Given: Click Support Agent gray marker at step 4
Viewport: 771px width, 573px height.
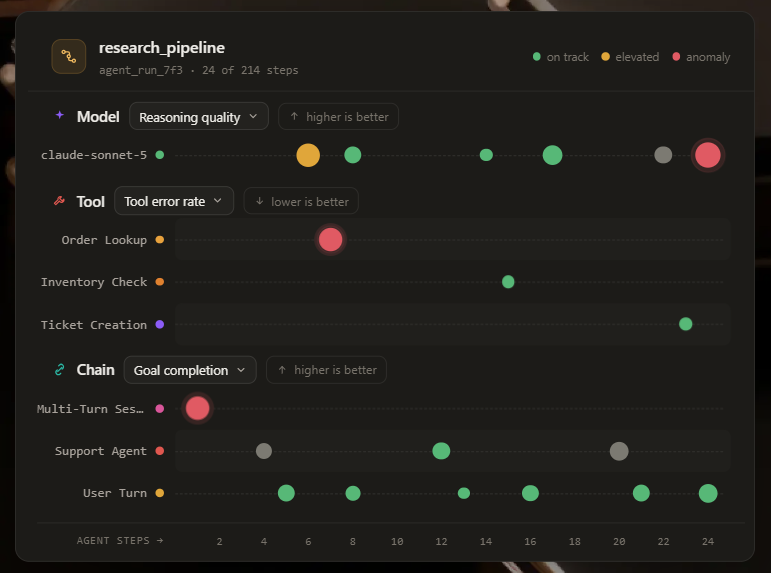Looking at the screenshot, I should (x=264, y=451).
